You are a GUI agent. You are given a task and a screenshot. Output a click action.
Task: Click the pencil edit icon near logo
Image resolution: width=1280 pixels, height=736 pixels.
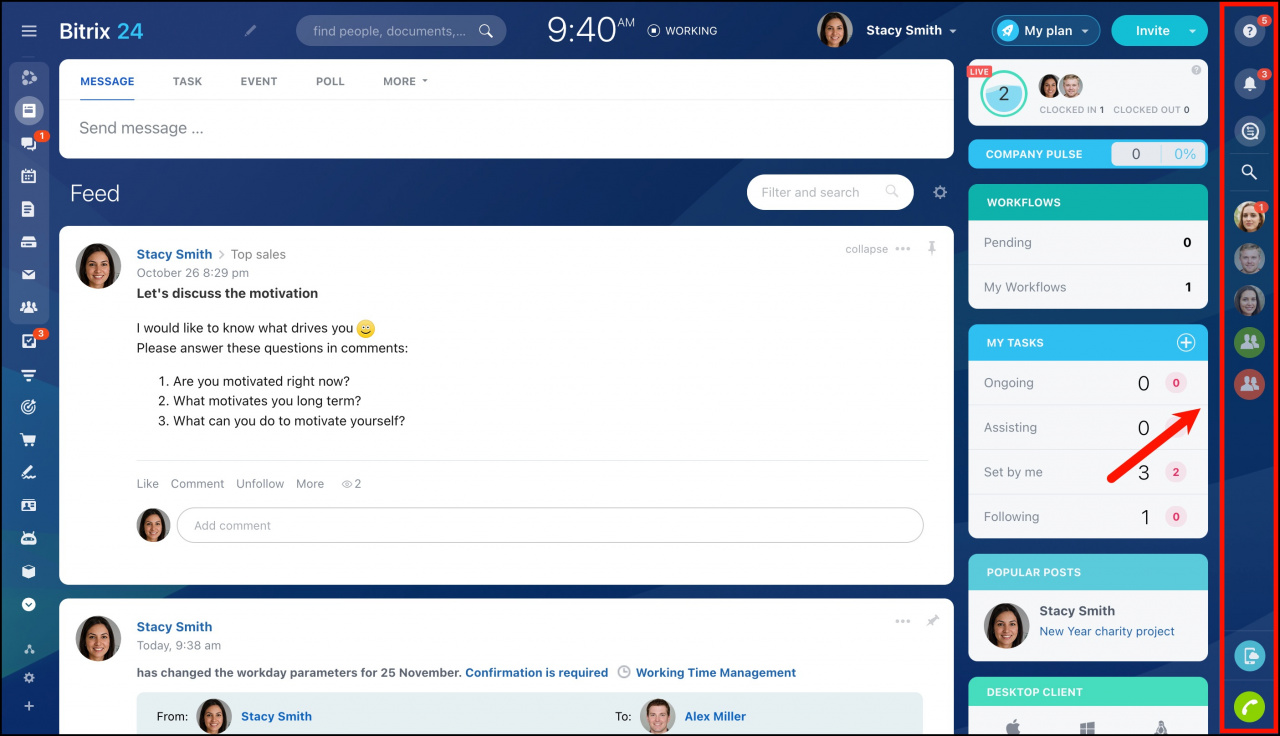250,31
